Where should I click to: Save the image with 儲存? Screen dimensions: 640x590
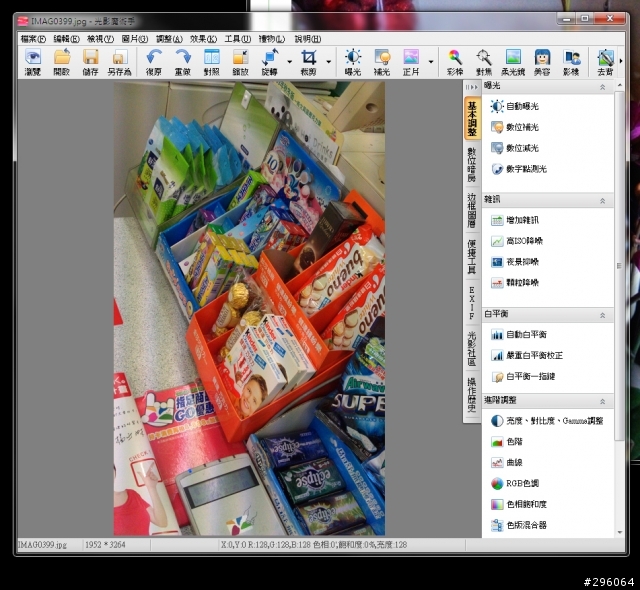90,62
